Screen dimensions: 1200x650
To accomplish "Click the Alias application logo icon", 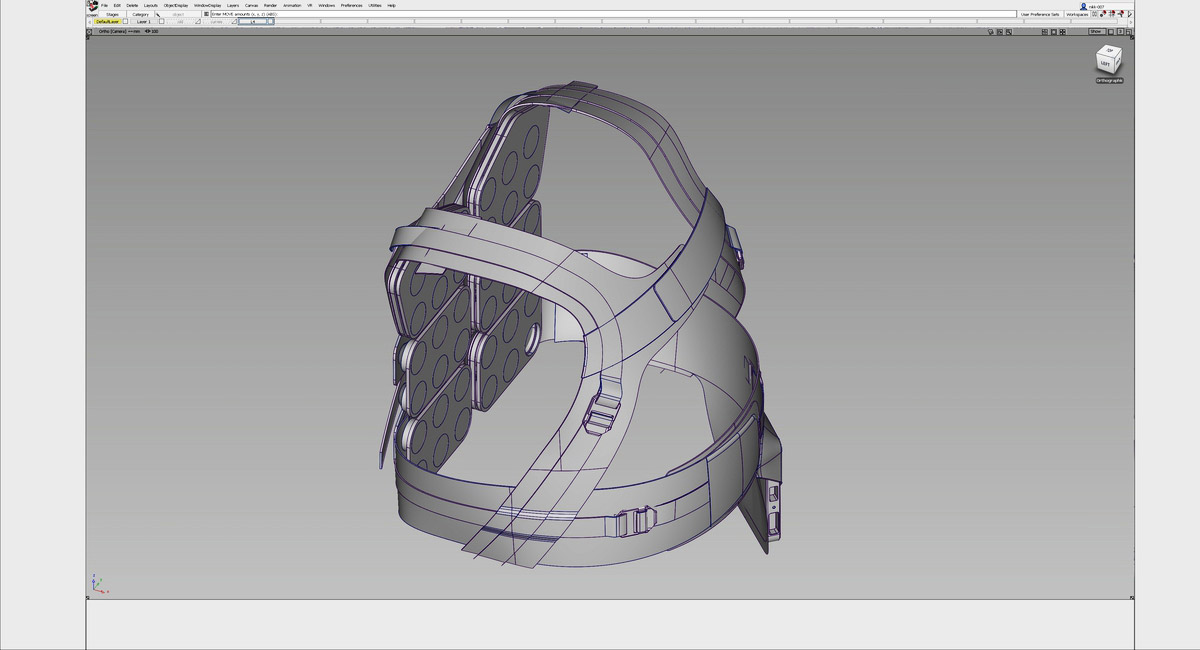I will (x=92, y=6).
